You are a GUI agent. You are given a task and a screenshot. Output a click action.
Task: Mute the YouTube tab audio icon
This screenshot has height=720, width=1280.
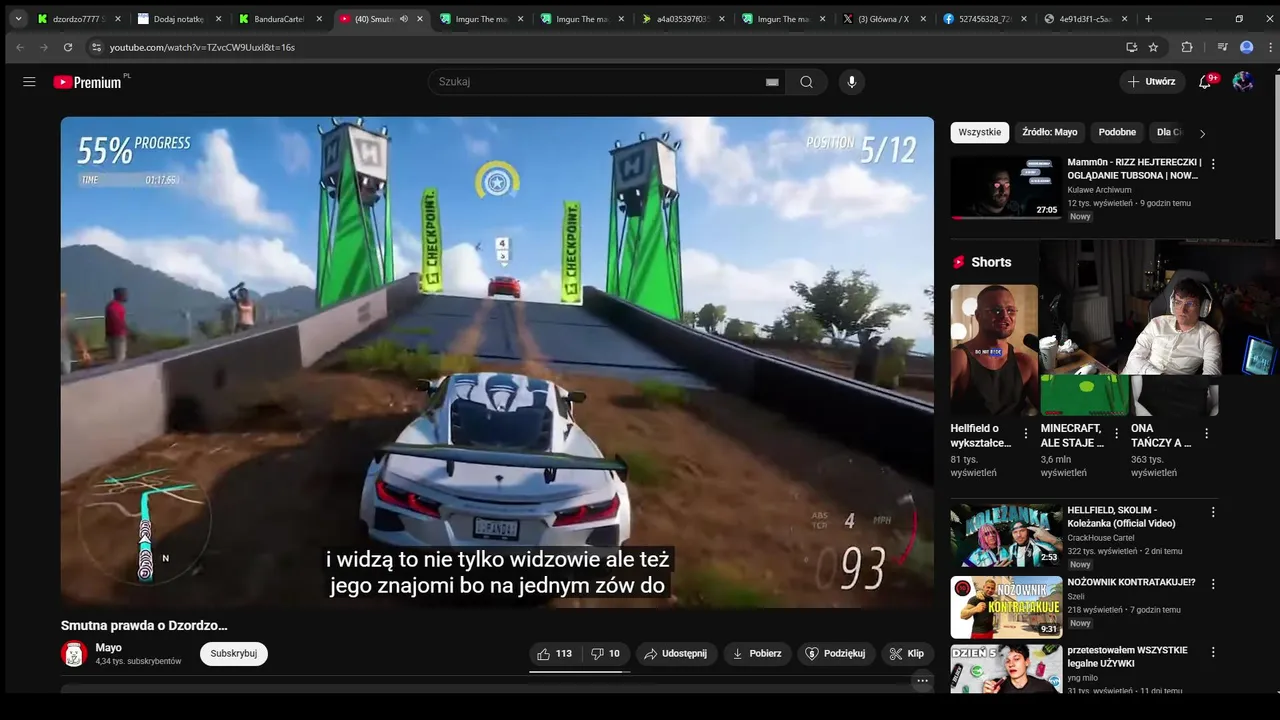coord(404,19)
